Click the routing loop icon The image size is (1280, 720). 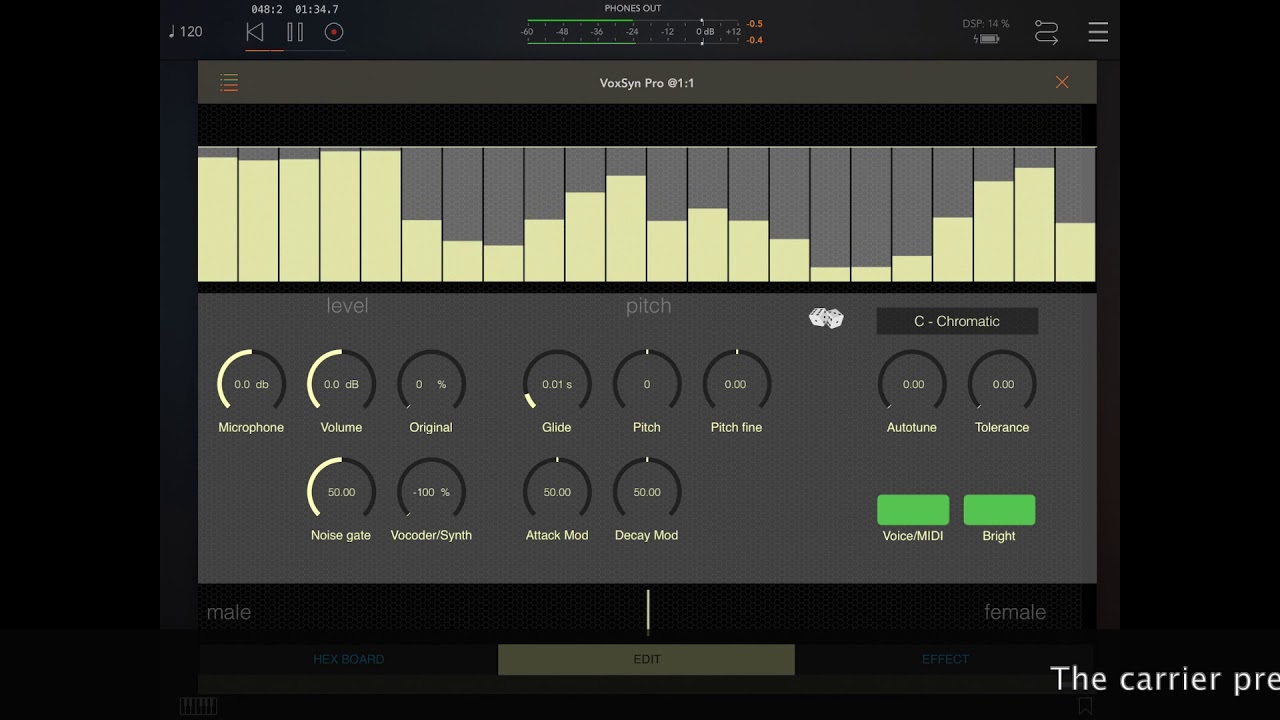click(1046, 32)
